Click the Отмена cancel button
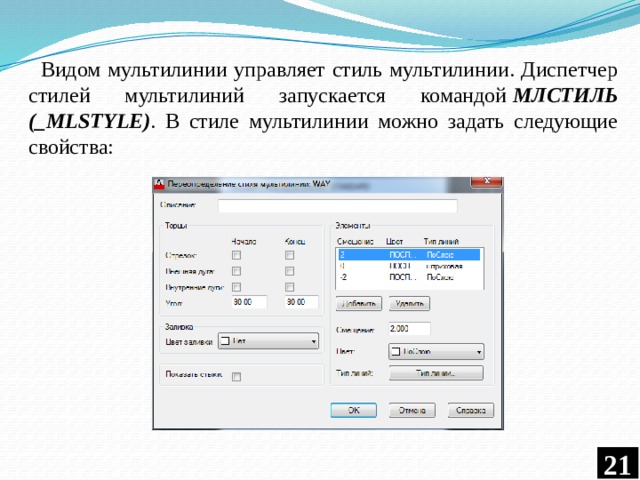Image resolution: width=640 pixels, height=480 pixels. click(x=412, y=411)
